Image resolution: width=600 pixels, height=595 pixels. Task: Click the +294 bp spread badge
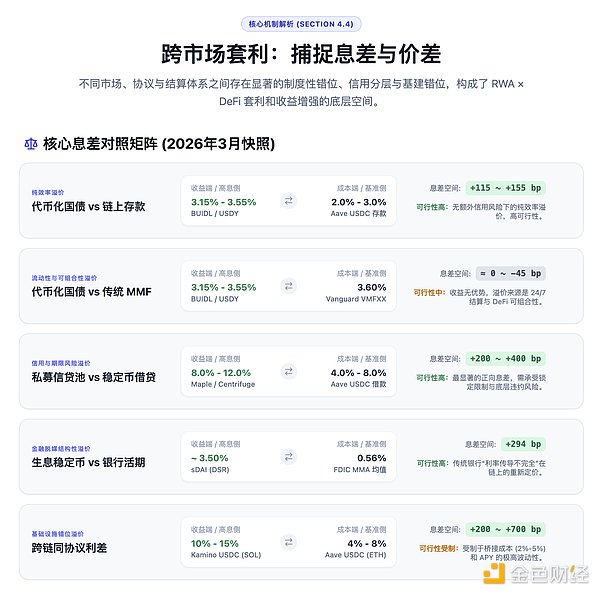coord(517,443)
